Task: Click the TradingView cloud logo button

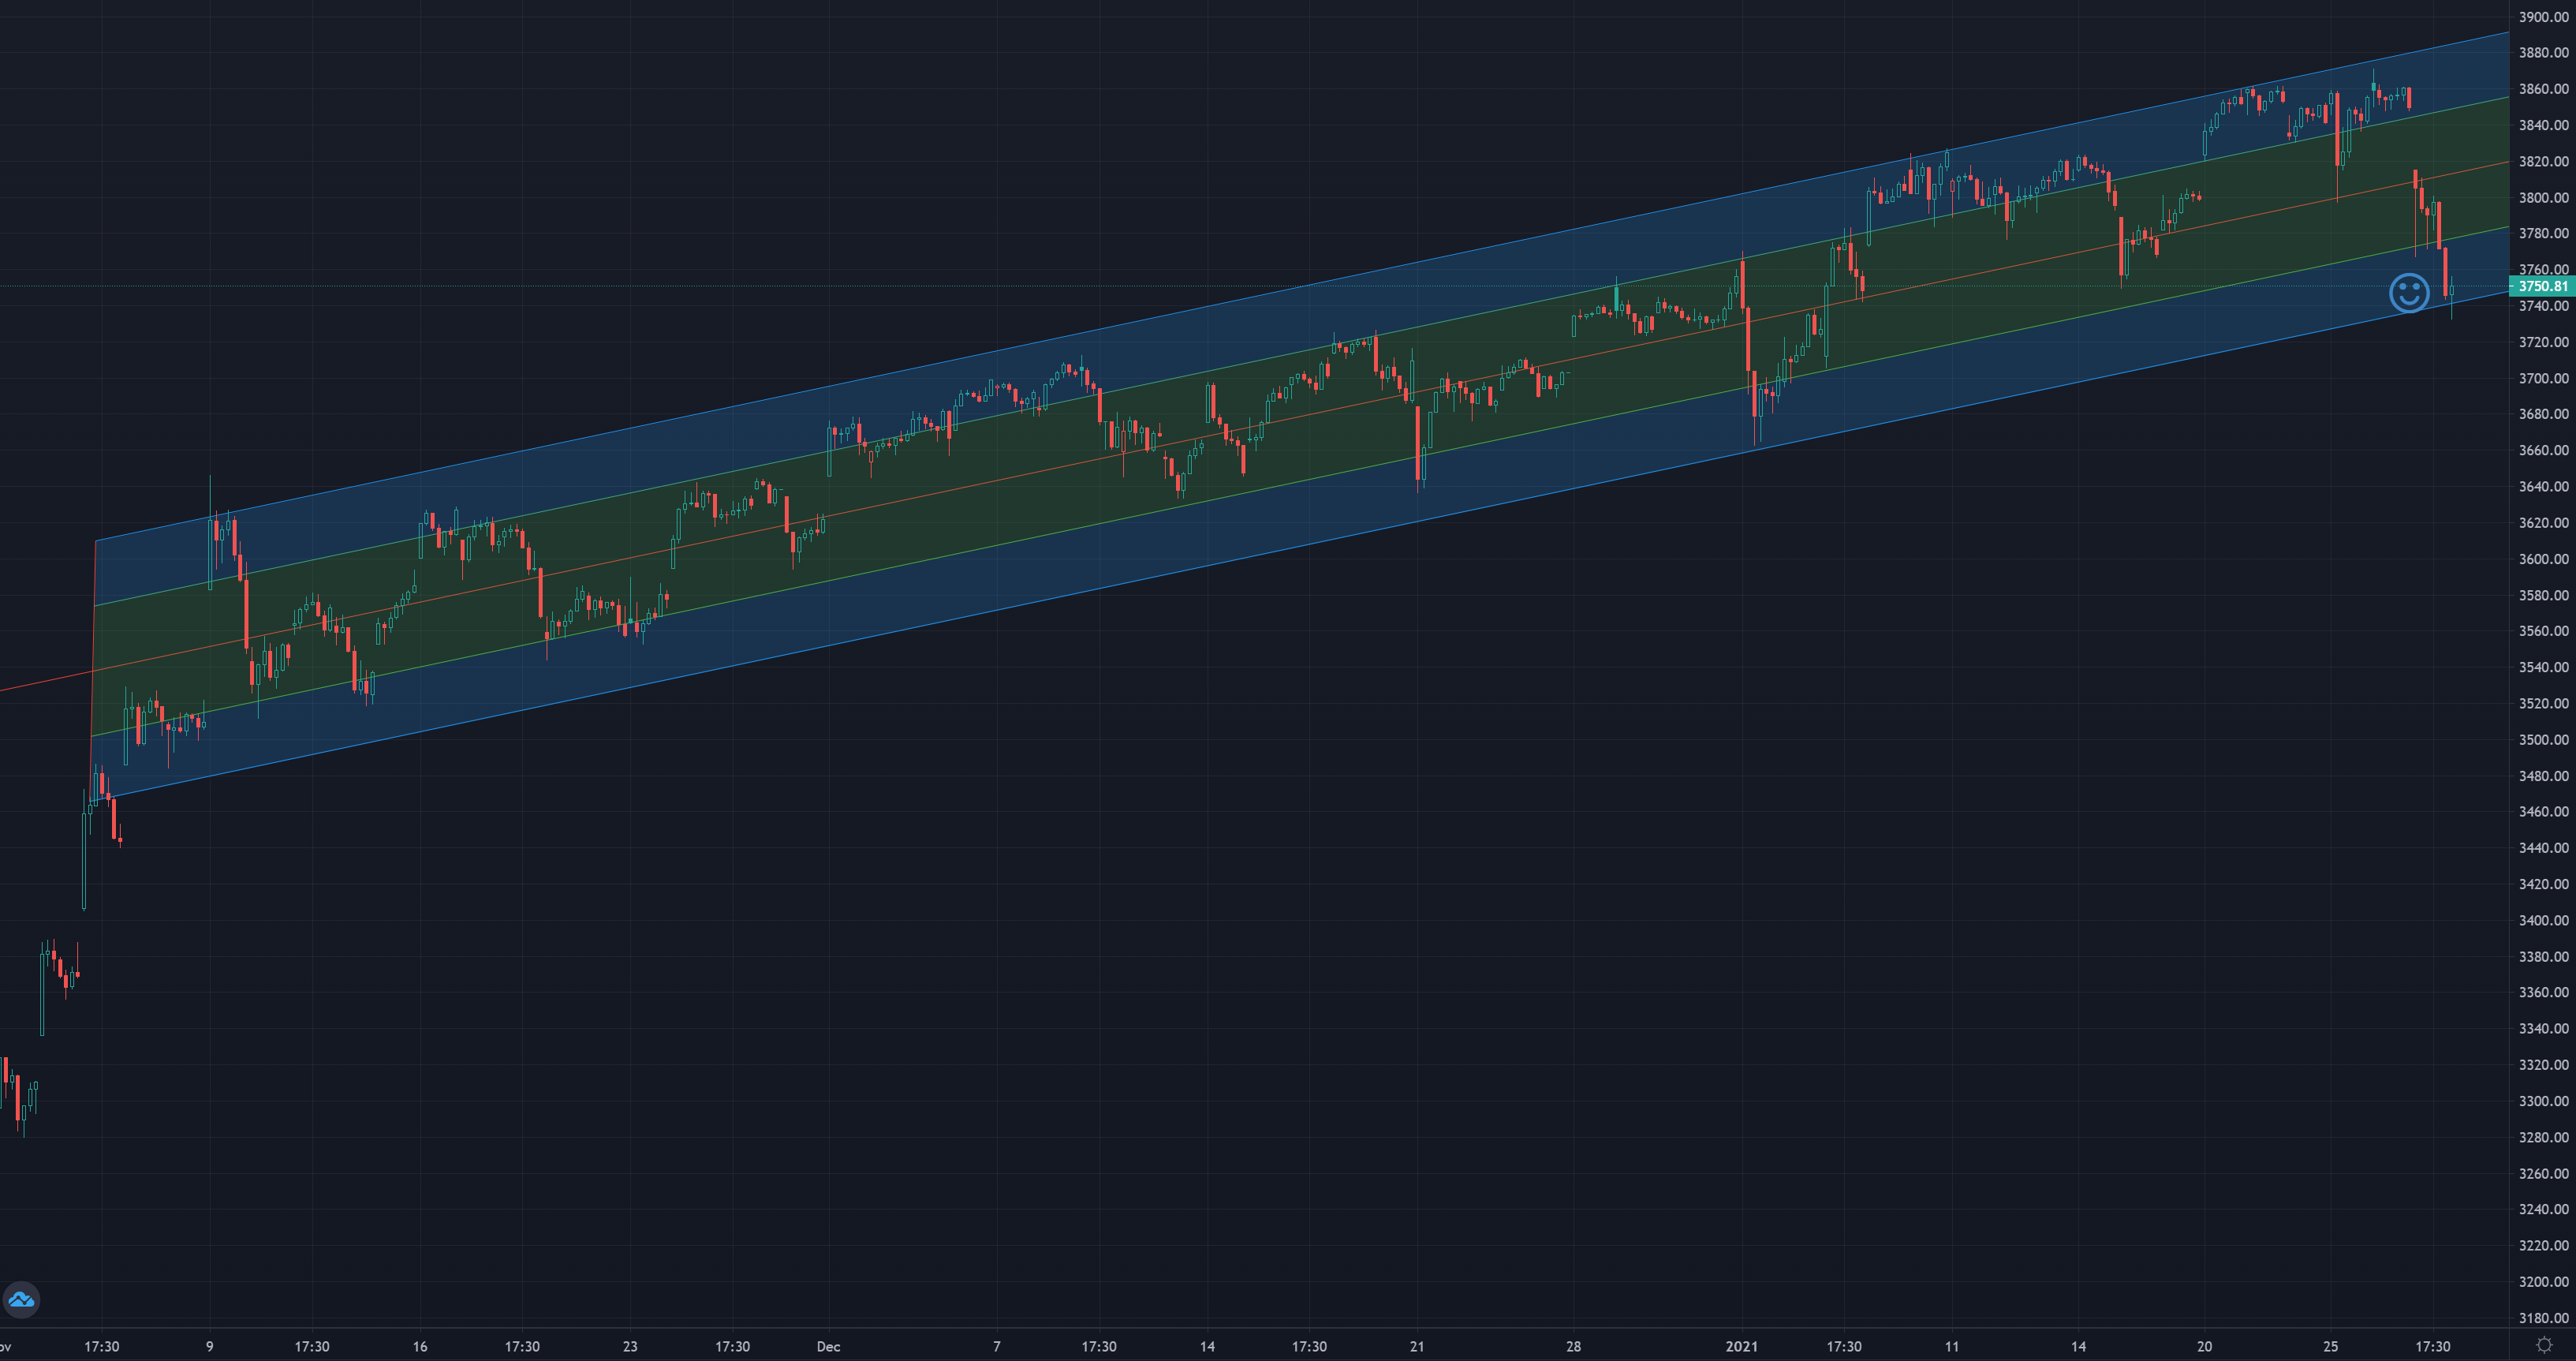Action: pos(21,1299)
